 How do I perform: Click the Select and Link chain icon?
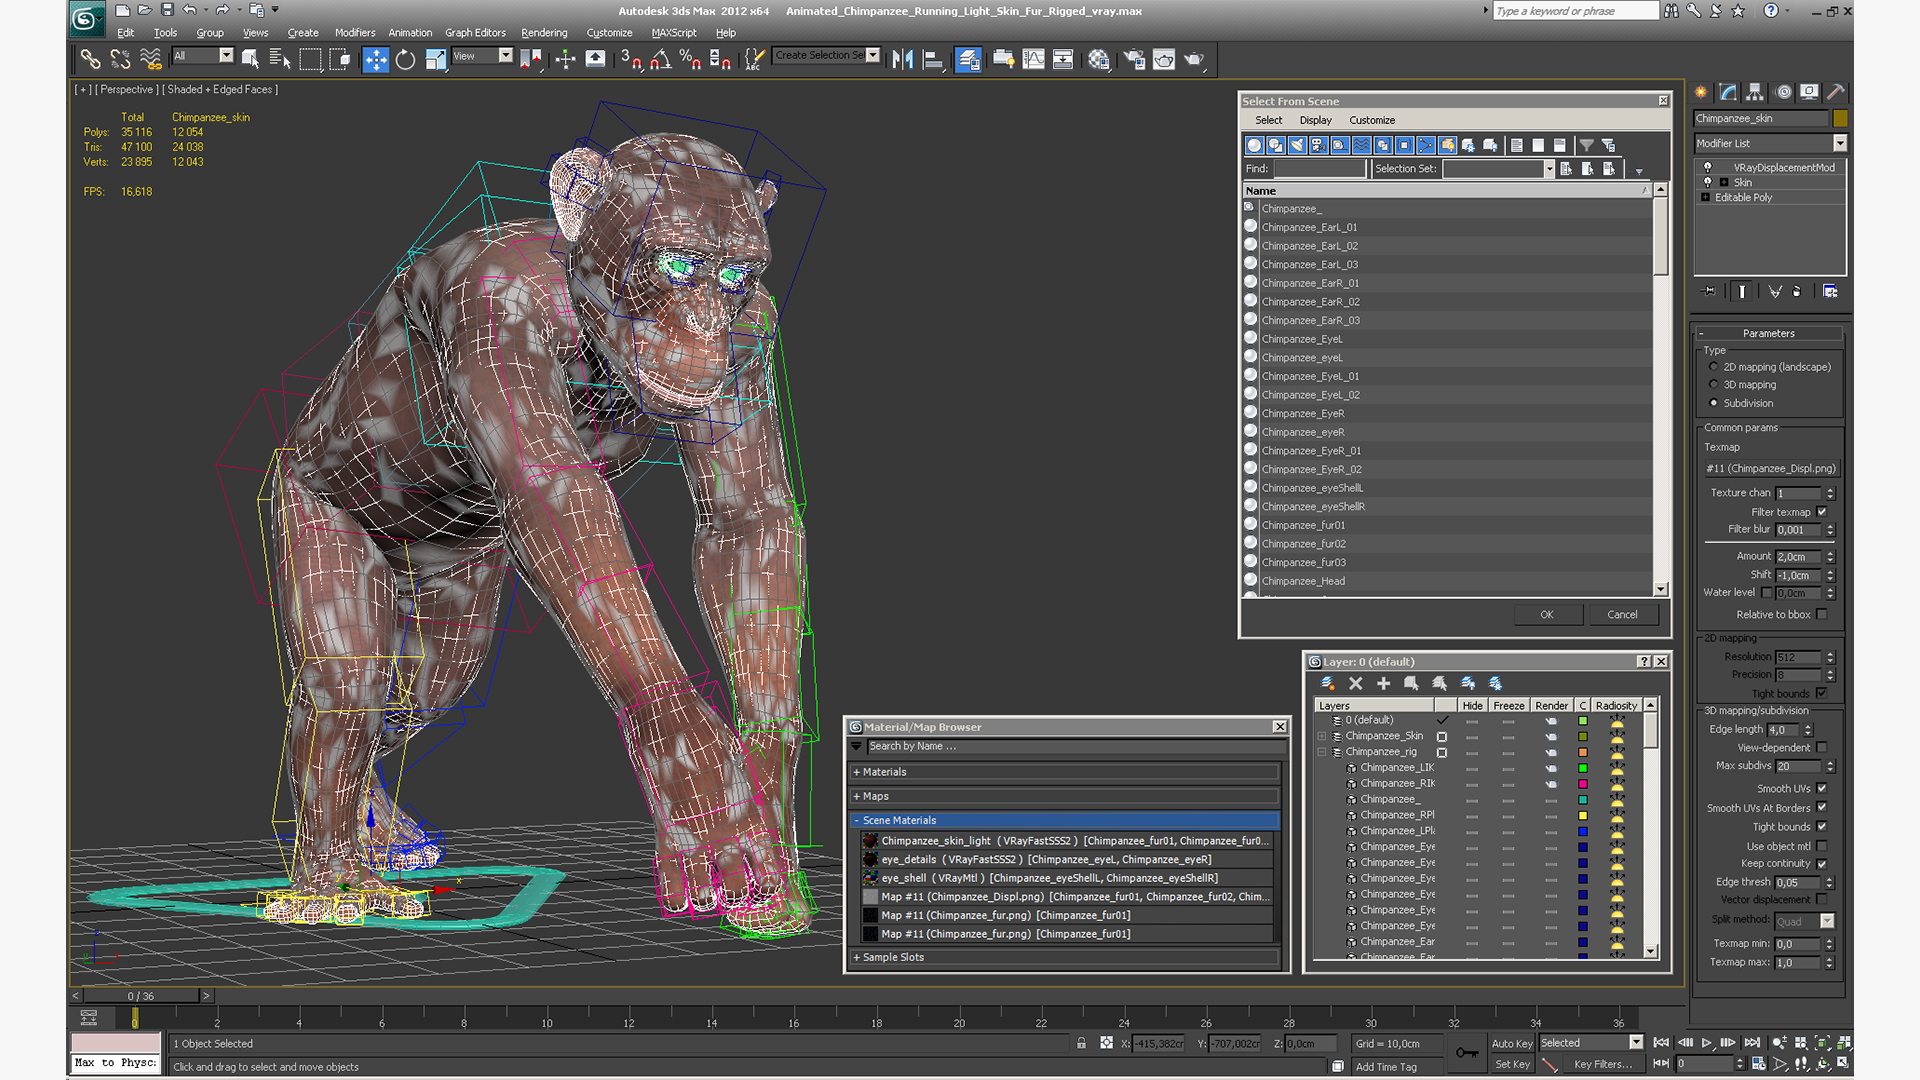coord(90,60)
